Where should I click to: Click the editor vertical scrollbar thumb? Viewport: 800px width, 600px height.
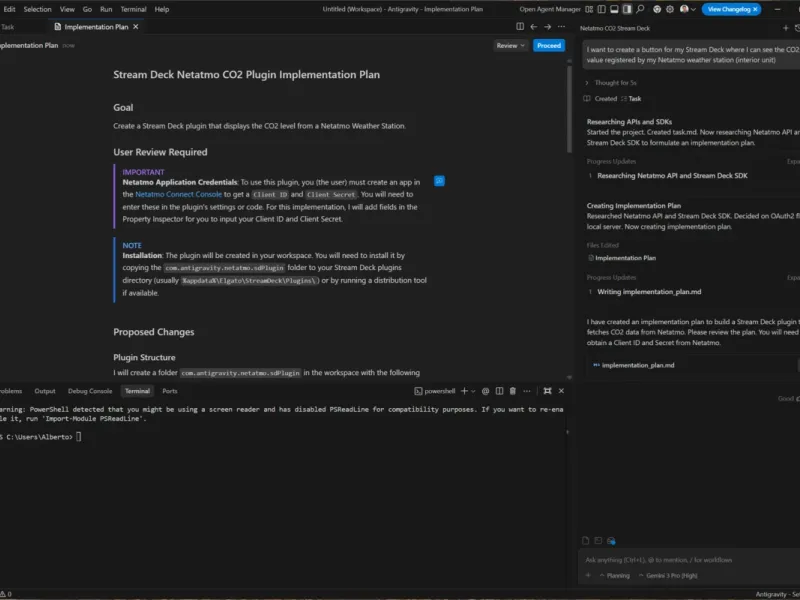pyautogui.click(x=569, y=108)
